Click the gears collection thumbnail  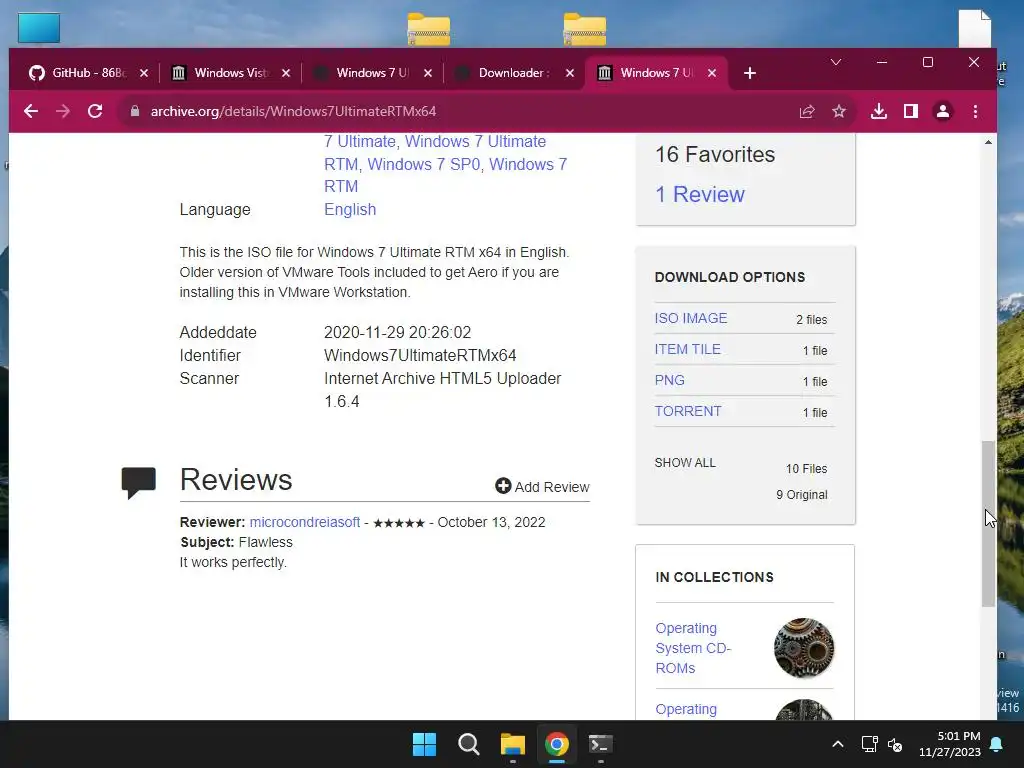(804, 648)
